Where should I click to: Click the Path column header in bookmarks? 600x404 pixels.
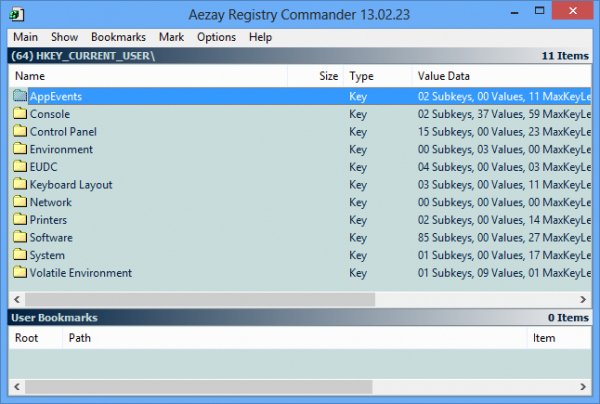pyautogui.click(x=295, y=338)
